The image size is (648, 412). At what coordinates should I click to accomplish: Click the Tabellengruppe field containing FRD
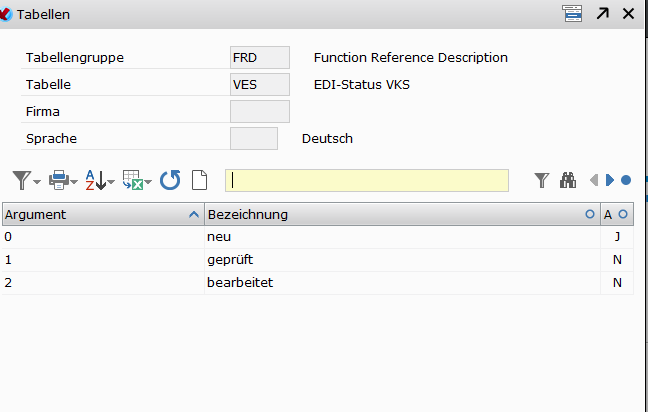click(259, 58)
